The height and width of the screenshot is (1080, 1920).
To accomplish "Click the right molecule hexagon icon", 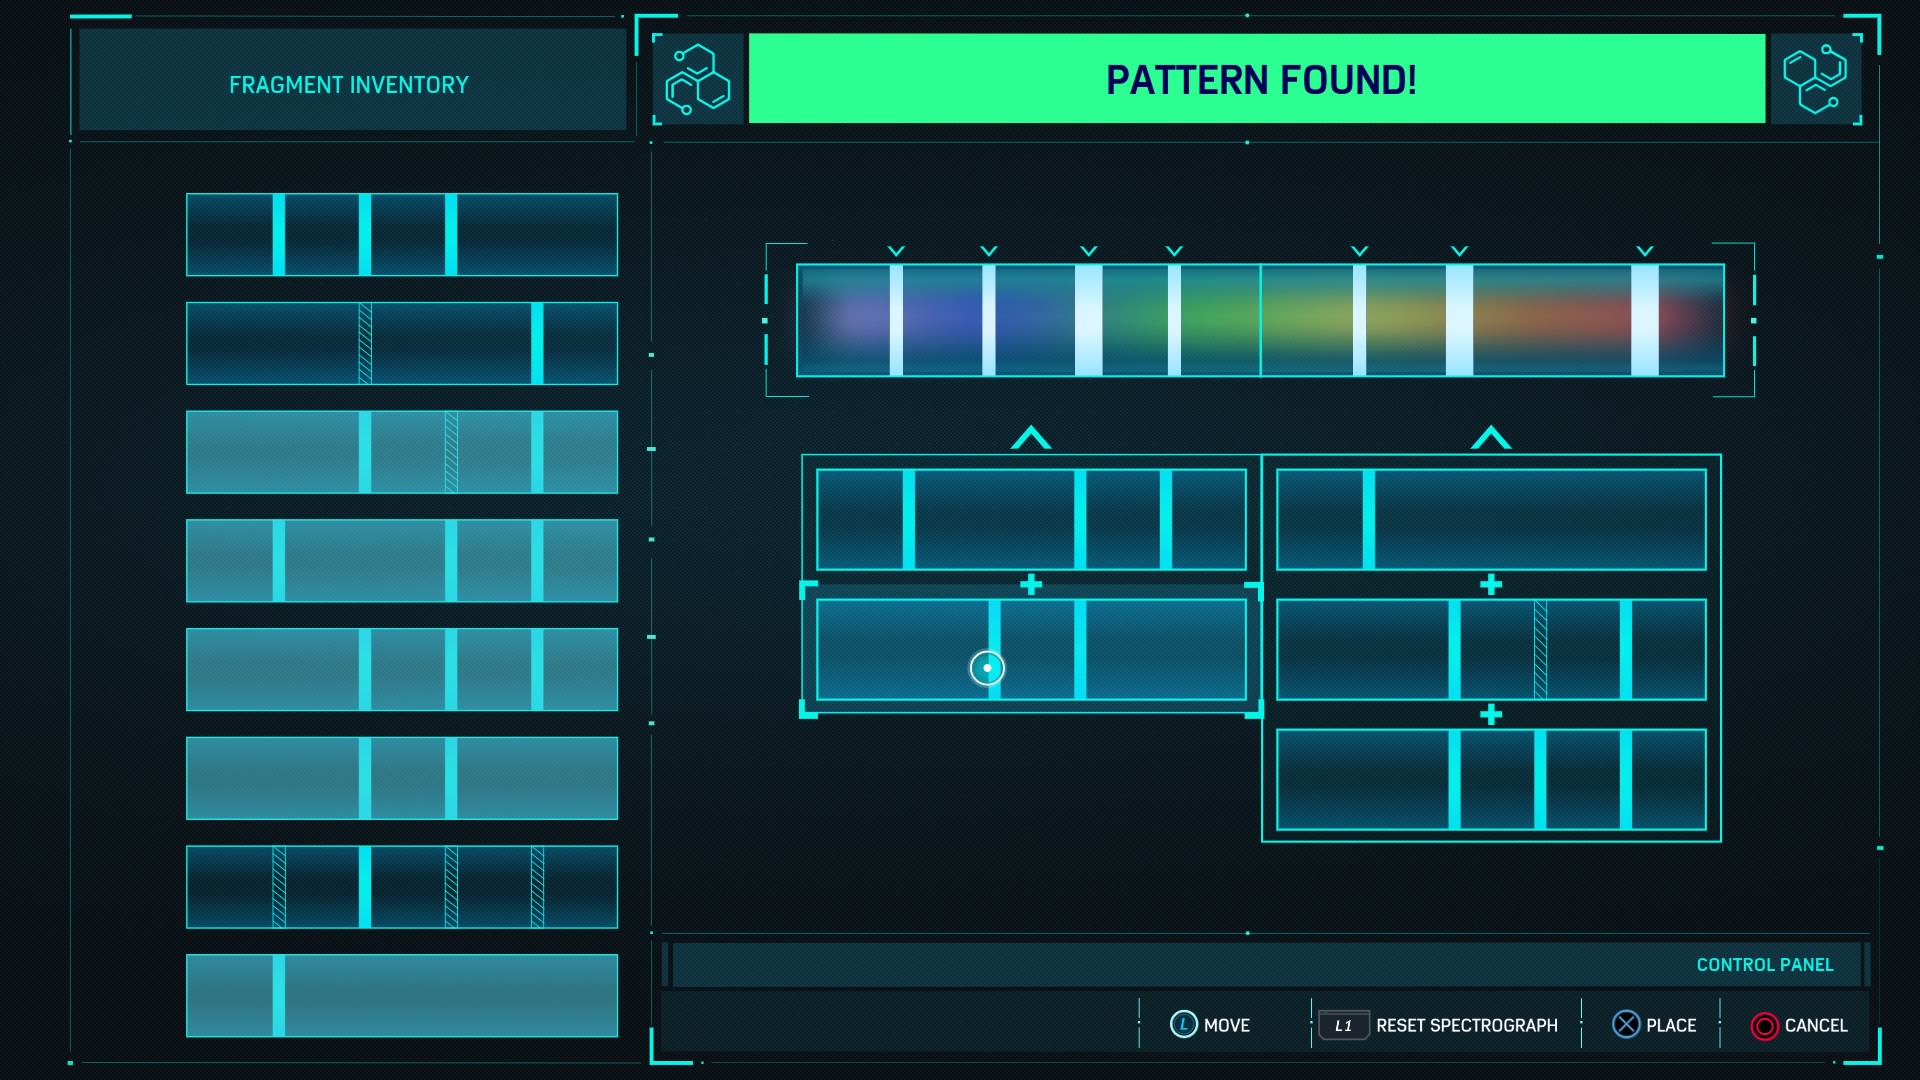I will (x=1815, y=79).
